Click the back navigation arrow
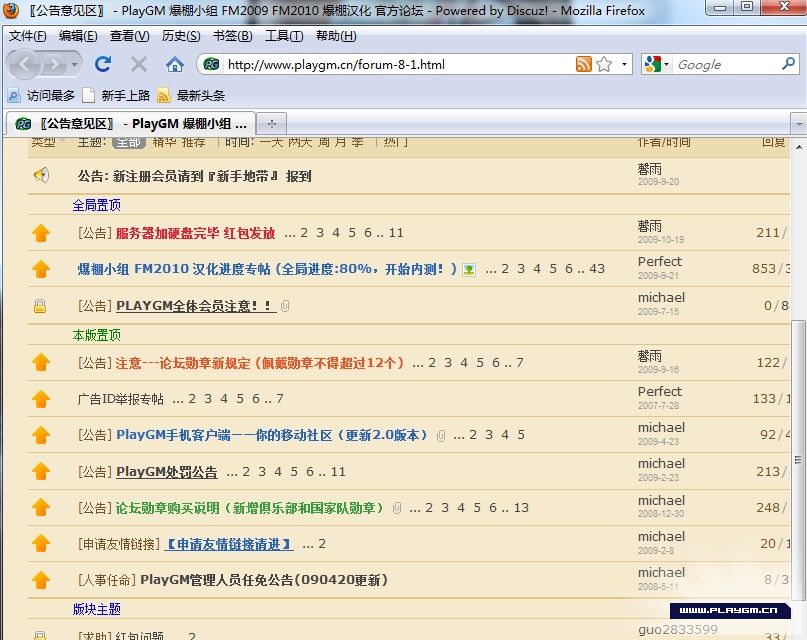807x640 pixels. pos(27,64)
